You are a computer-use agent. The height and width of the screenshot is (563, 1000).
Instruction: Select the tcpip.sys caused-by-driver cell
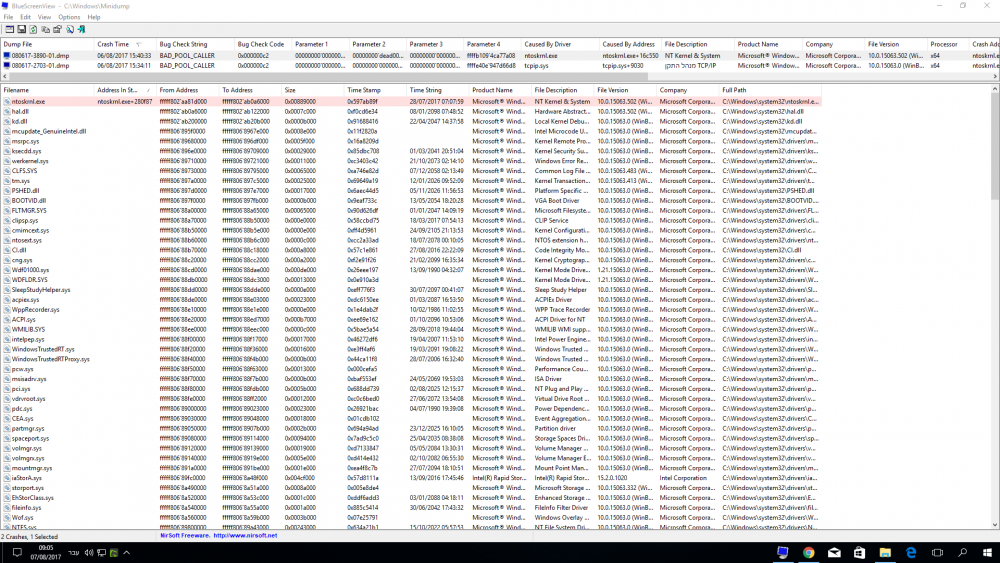[x=536, y=66]
